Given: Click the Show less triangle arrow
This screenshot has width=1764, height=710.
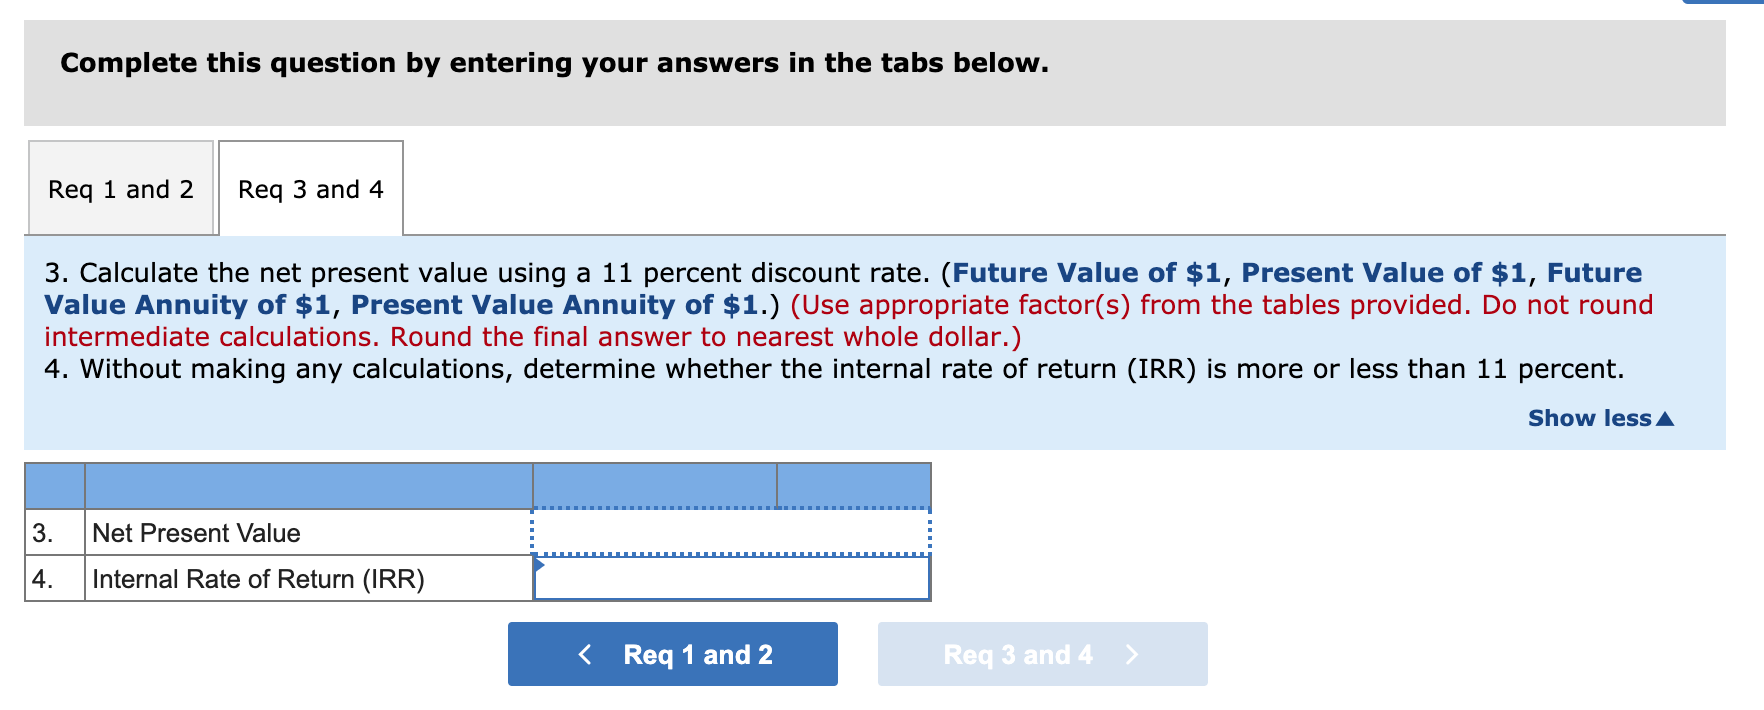Looking at the screenshot, I should tap(1663, 418).
